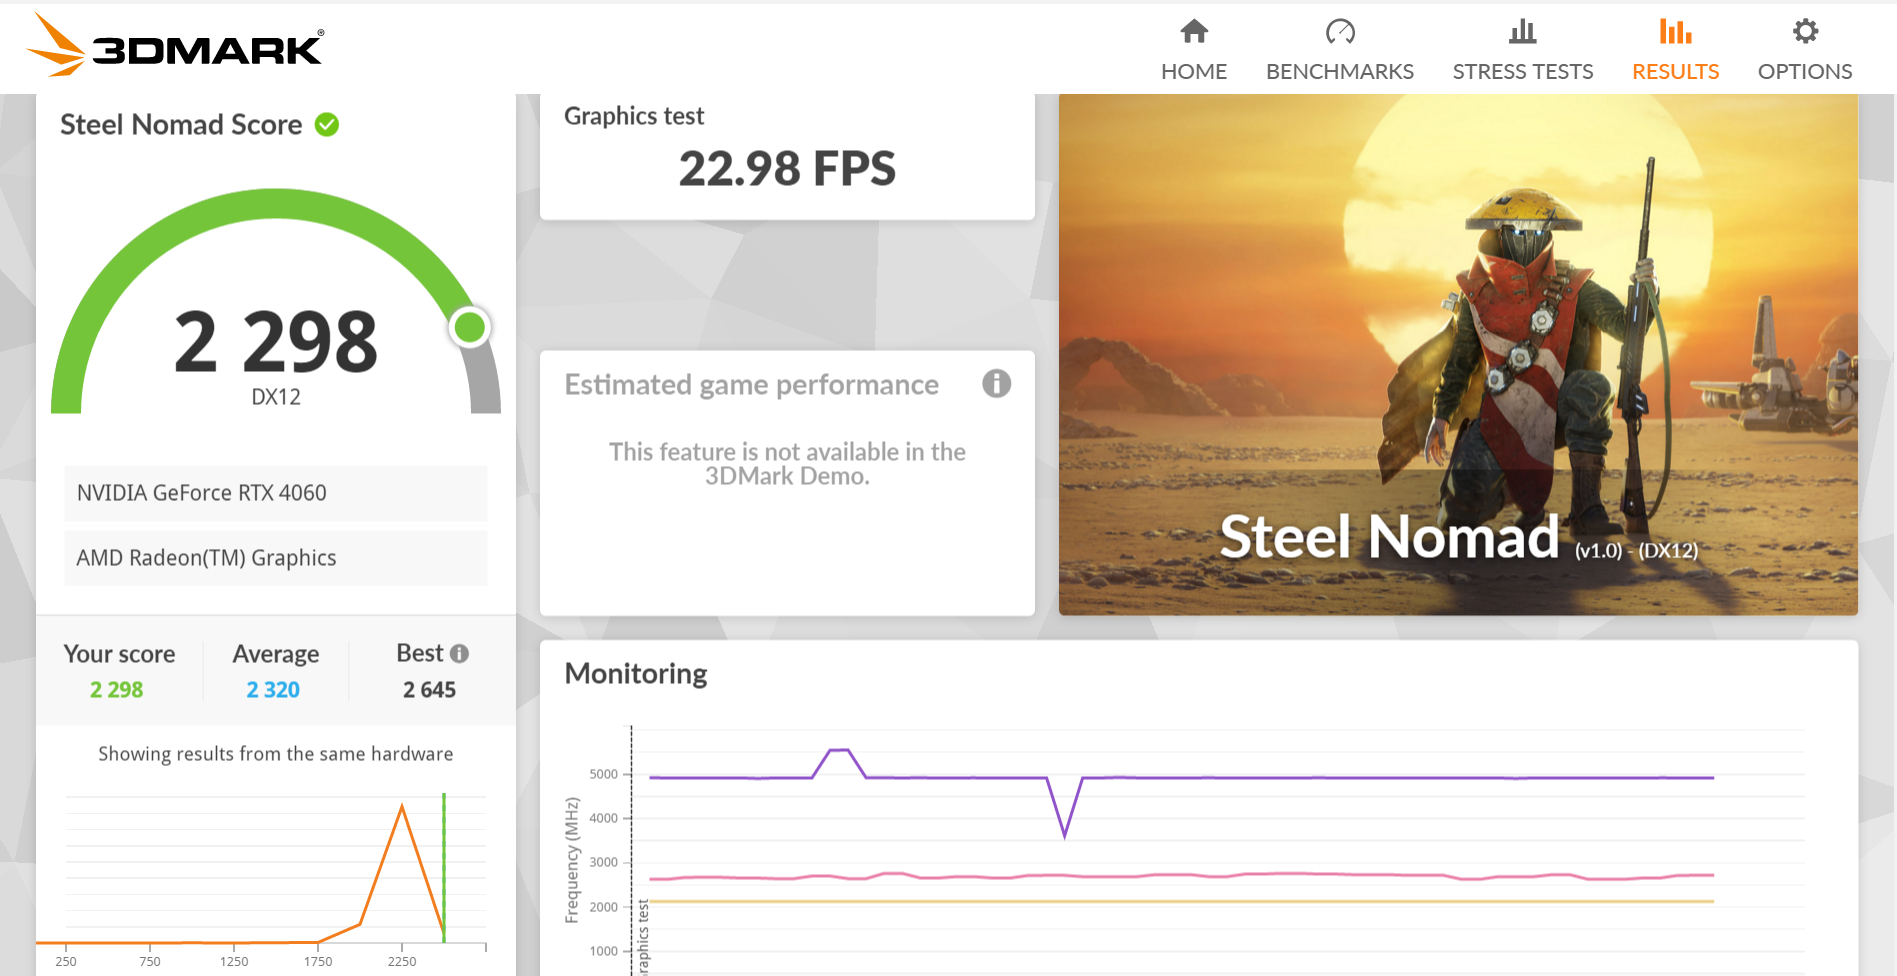Click the Graphics test label
Viewport: 1897px width, 976px height.
(634, 116)
